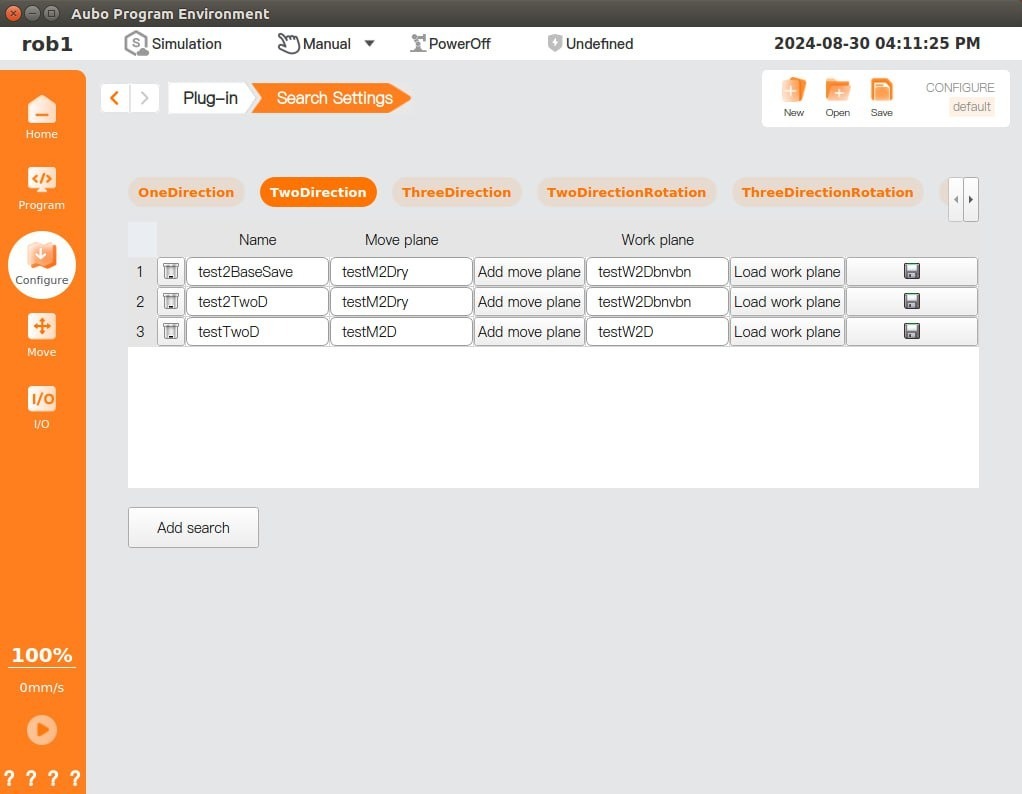Click move plane field testM2Dry in row 1
The height and width of the screenshot is (794, 1022).
coord(401,271)
